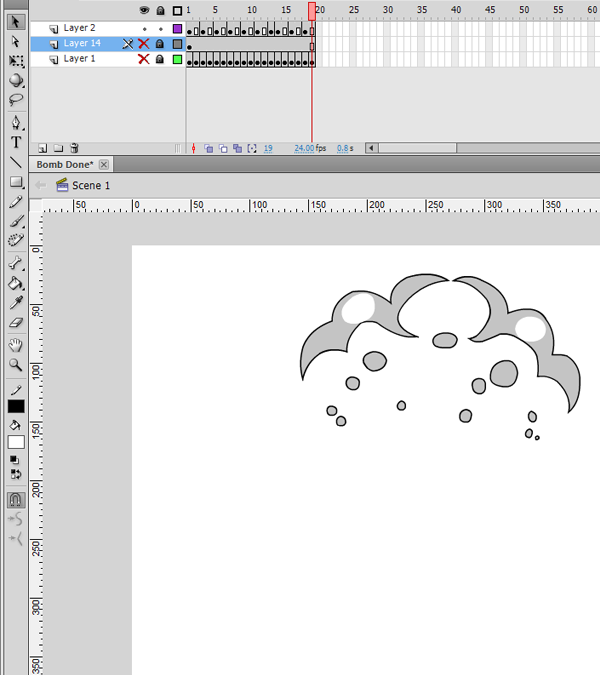Select the Zoom magnifier tool
The image size is (600, 675).
(x=16, y=365)
